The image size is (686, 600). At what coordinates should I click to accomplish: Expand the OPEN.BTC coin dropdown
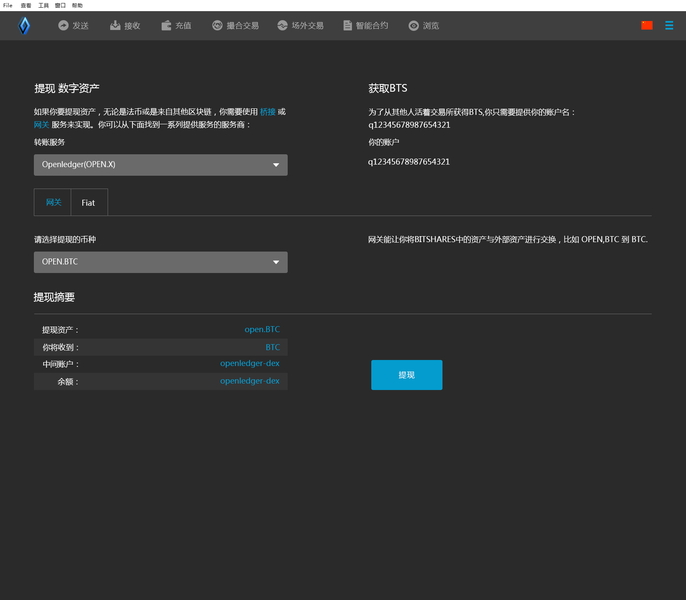(161, 262)
